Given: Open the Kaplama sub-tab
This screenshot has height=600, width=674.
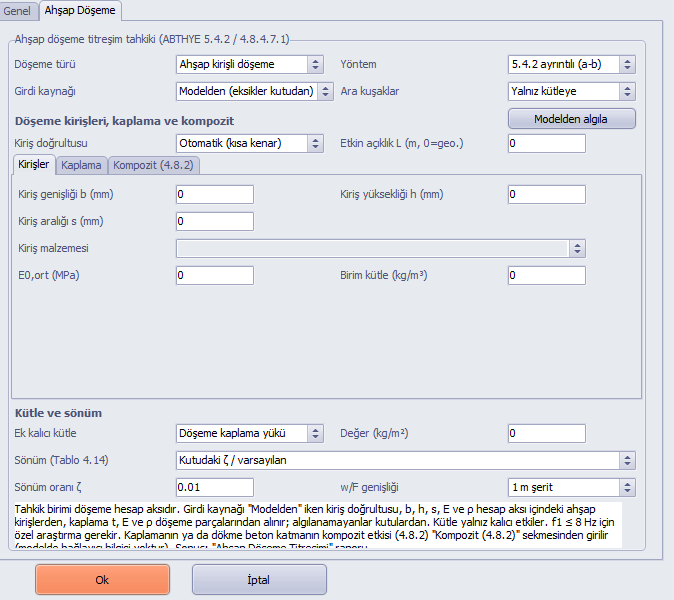Looking at the screenshot, I should (x=81, y=165).
